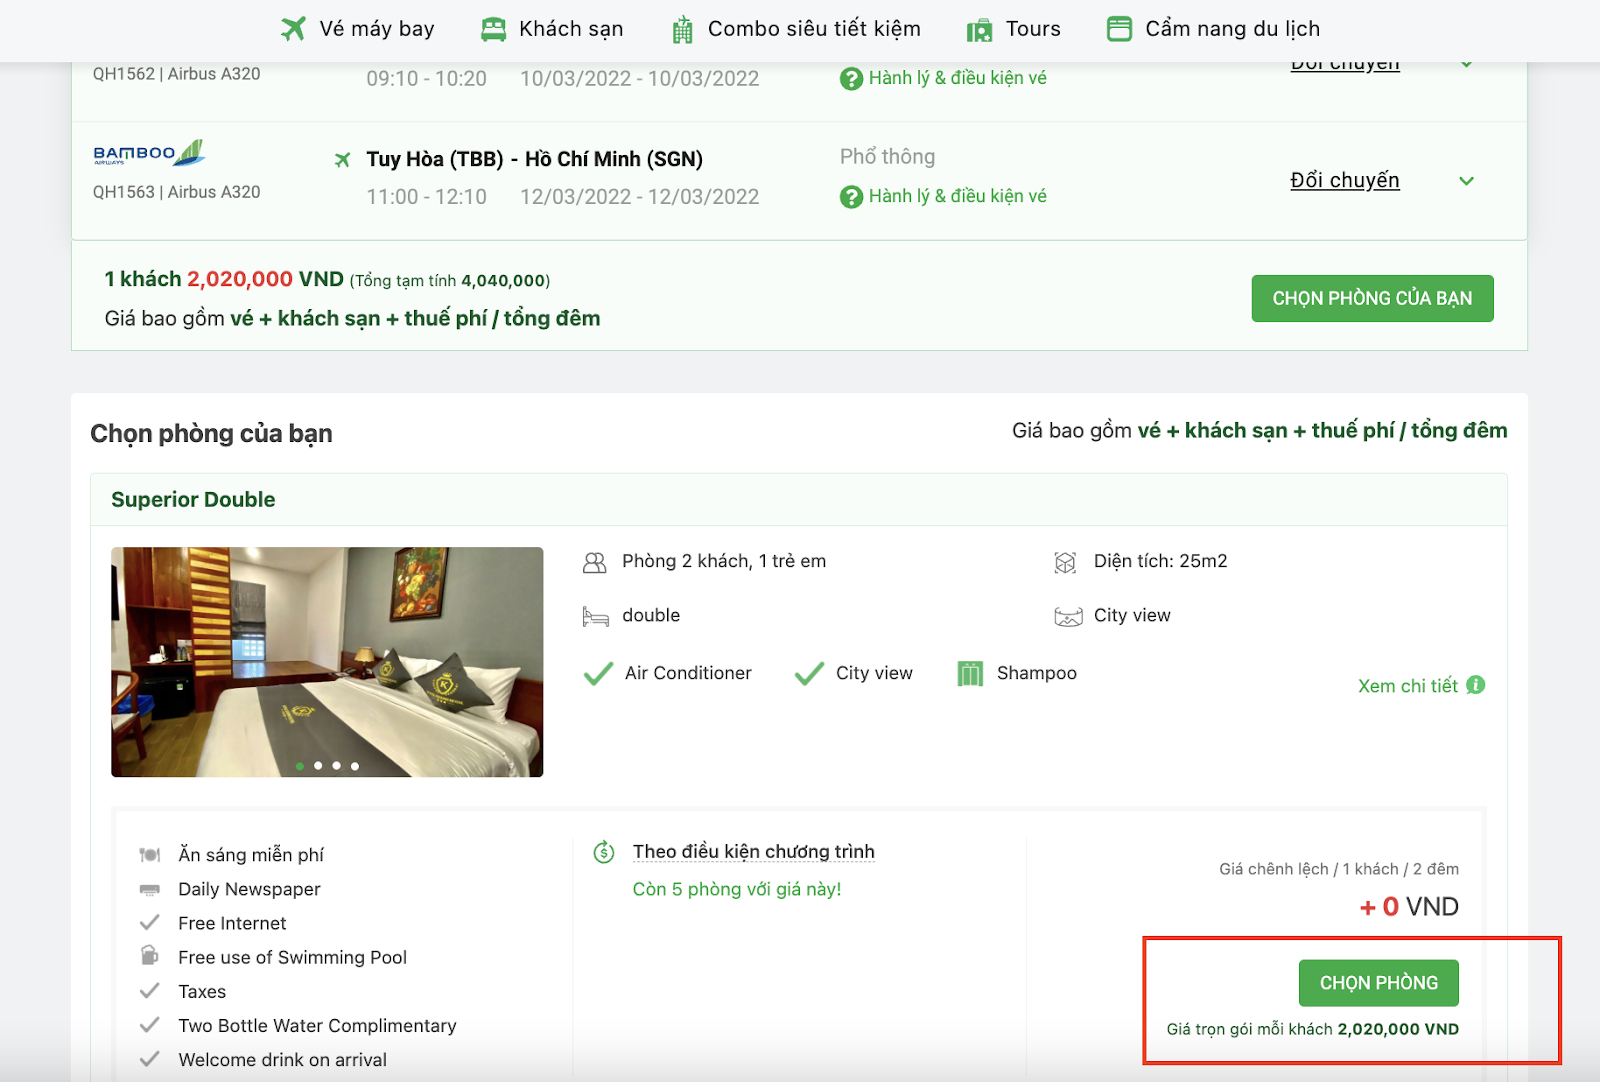The height and width of the screenshot is (1082, 1600).
Task: Click the checkmark beside Air Conditioner
Action: [x=598, y=674]
